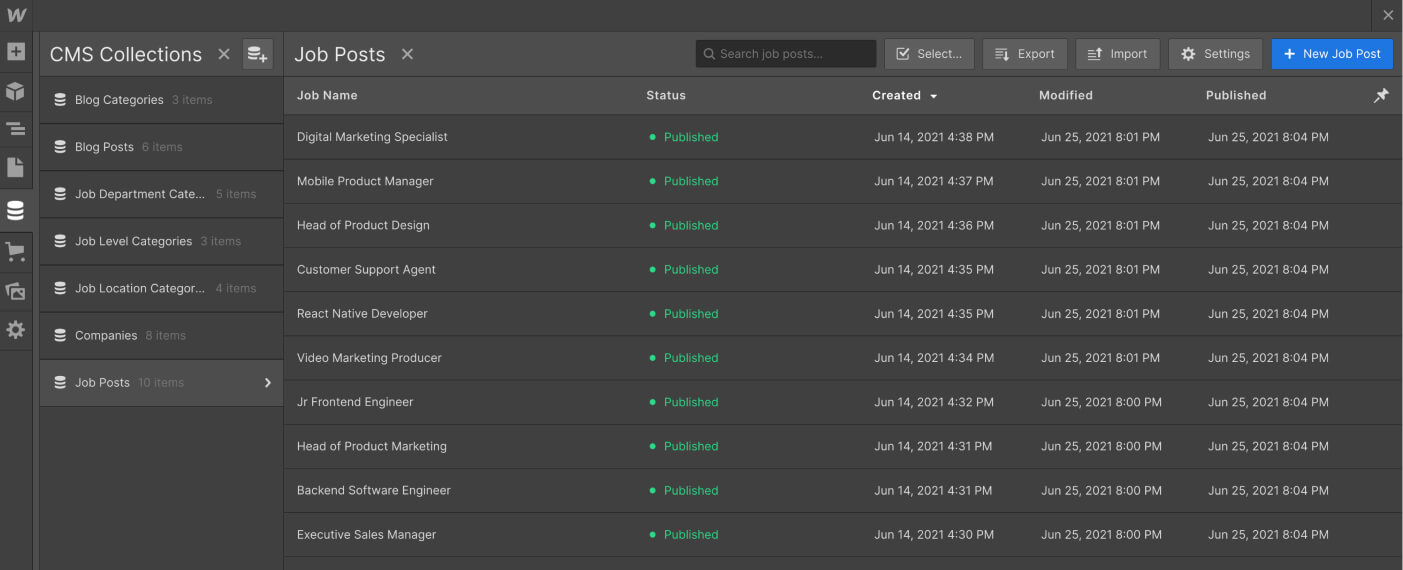This screenshot has width=1403, height=570.
Task: Sort by the Modified column header
Action: pos(1066,95)
